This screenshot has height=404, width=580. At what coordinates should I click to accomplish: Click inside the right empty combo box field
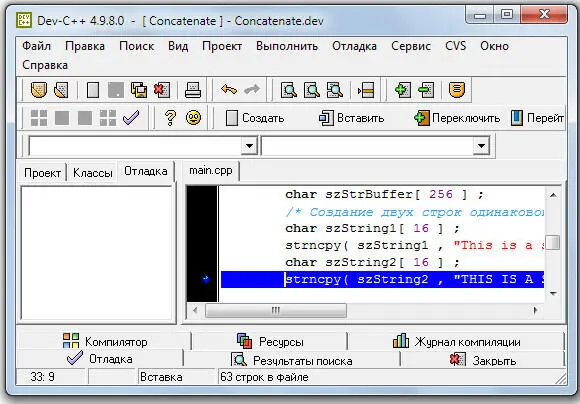pyautogui.click(x=367, y=146)
